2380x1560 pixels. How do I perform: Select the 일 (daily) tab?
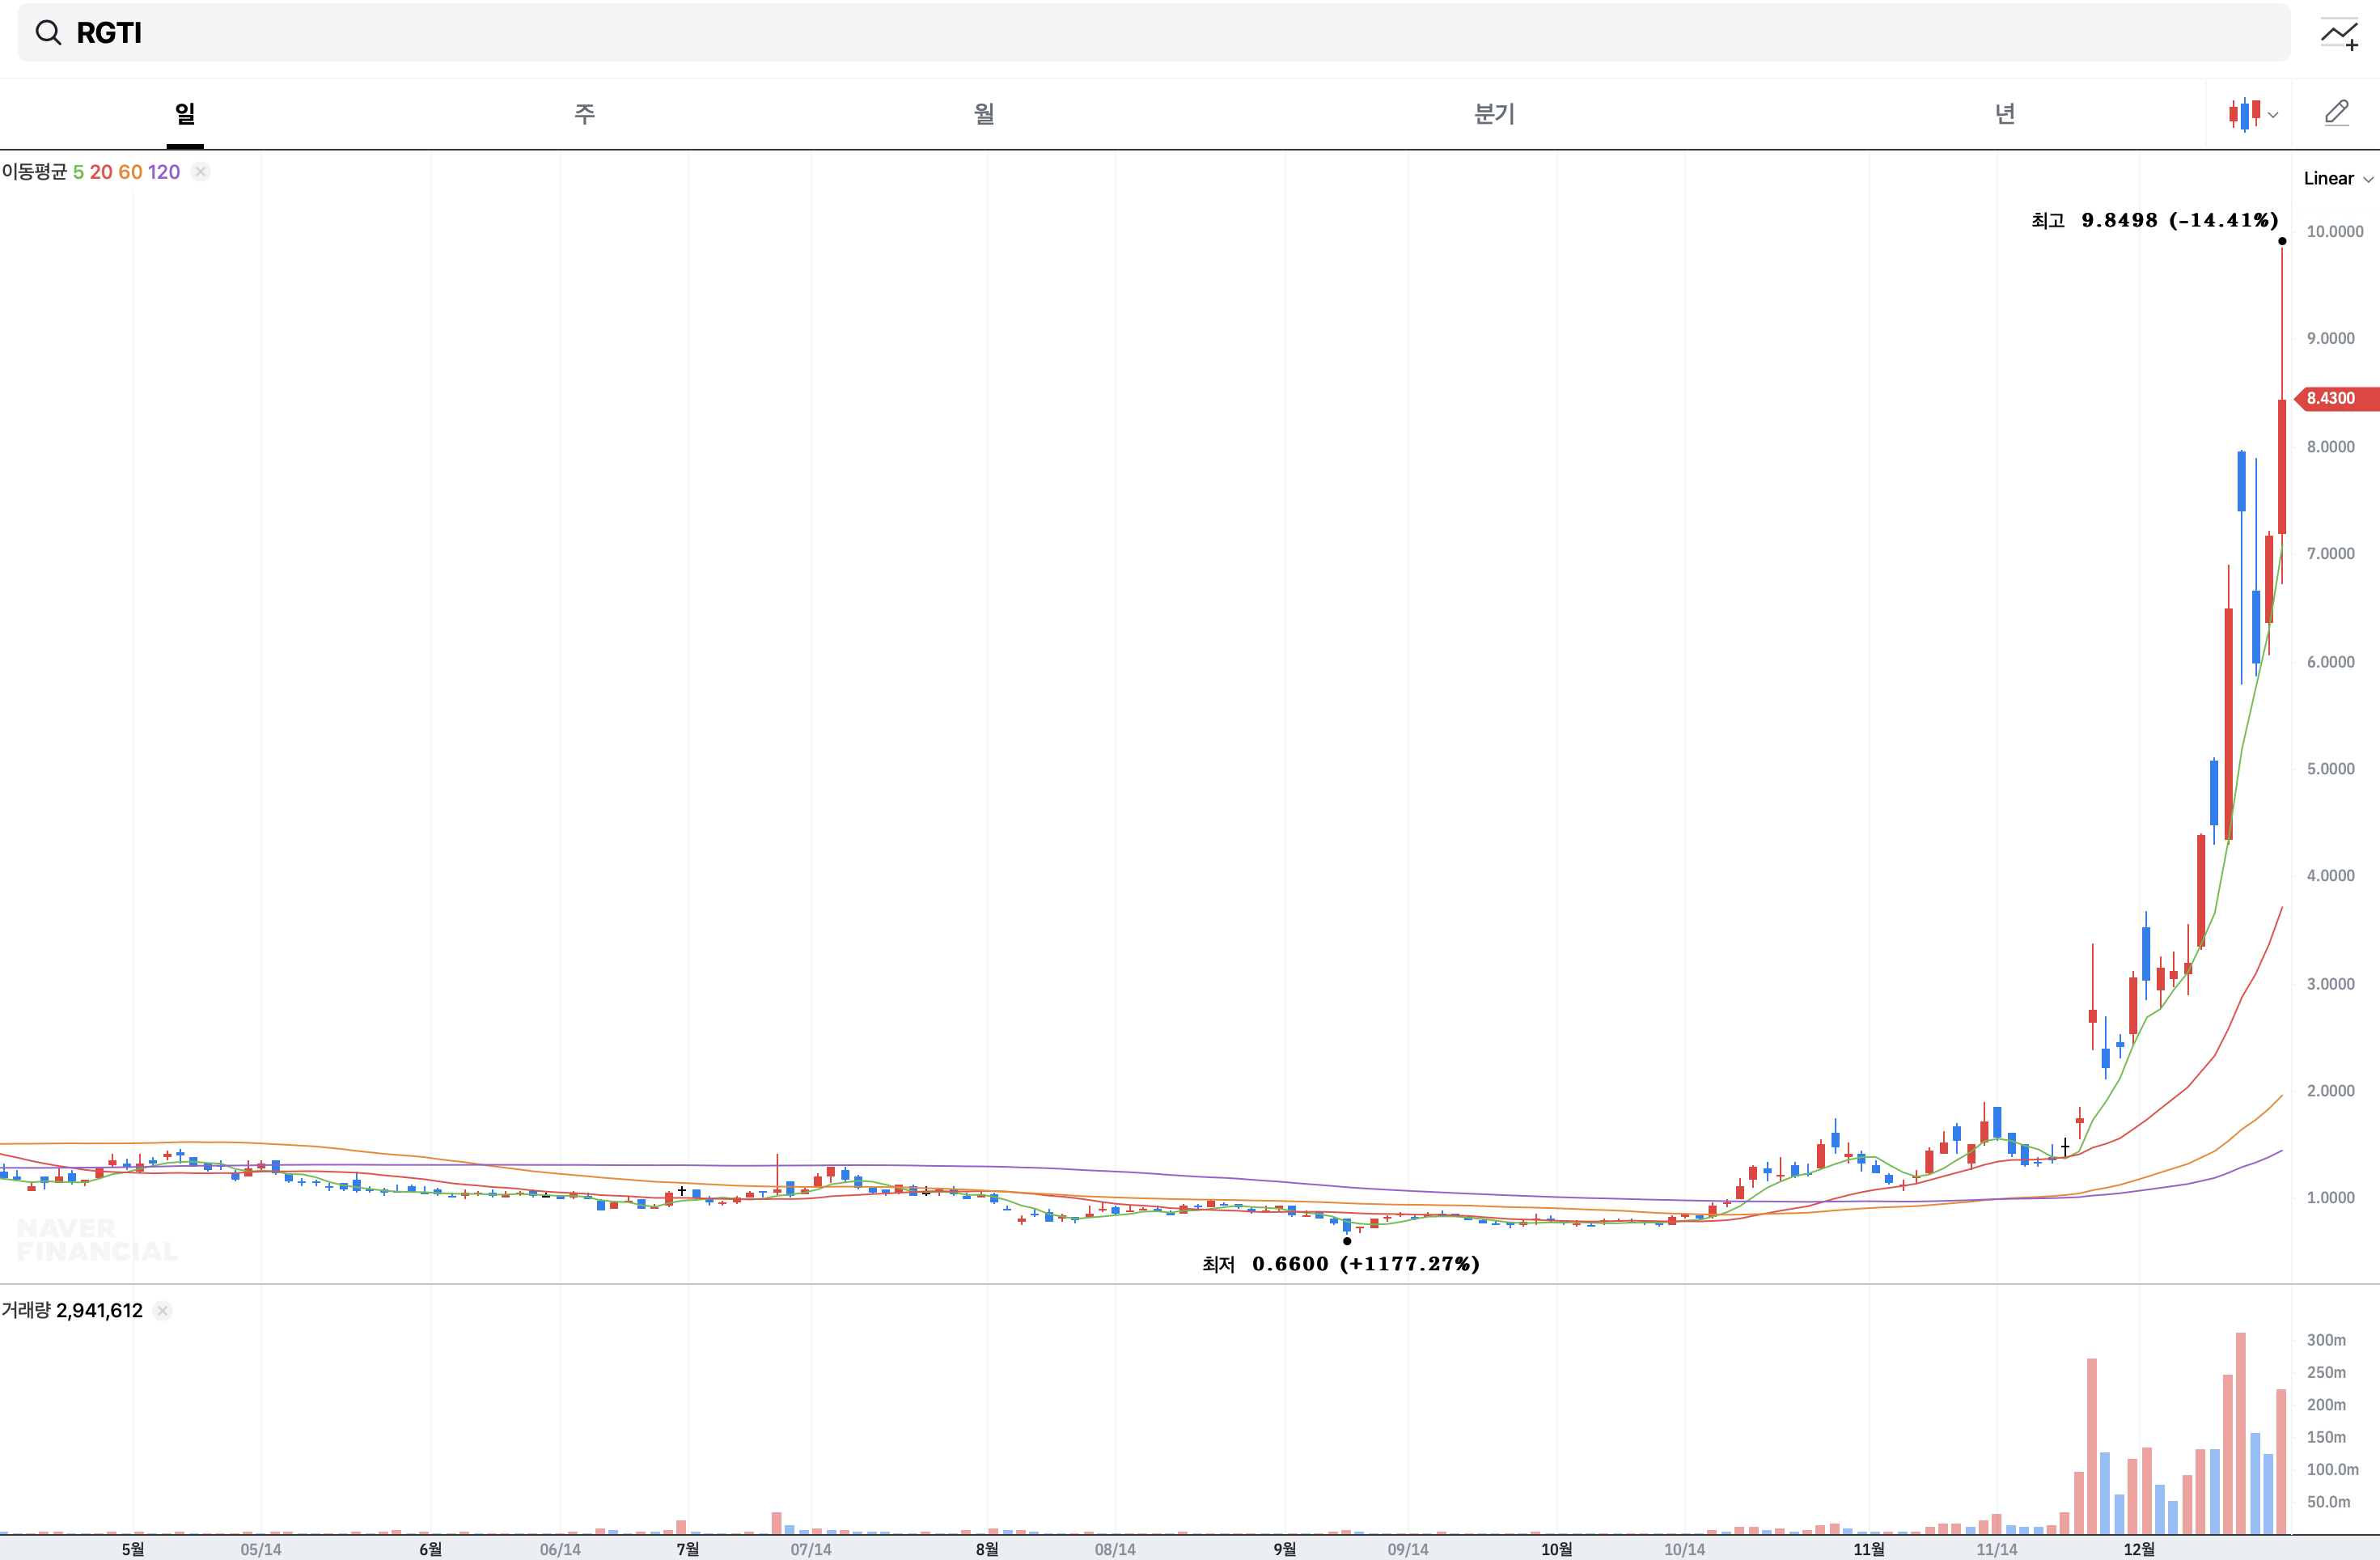(185, 114)
